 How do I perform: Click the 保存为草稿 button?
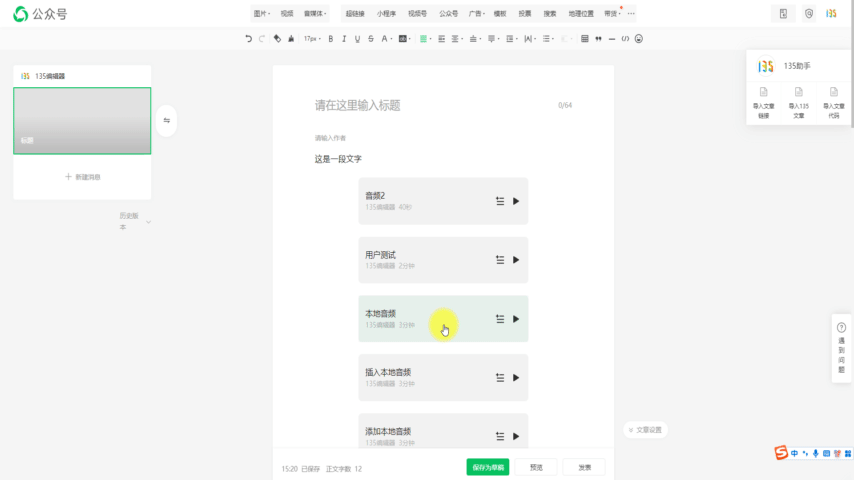(487, 467)
